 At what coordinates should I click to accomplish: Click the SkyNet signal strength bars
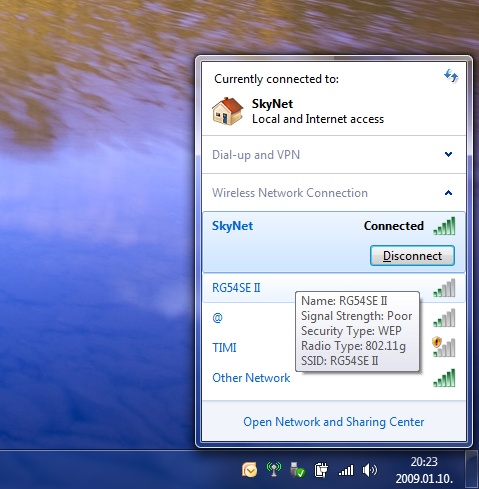click(x=444, y=226)
